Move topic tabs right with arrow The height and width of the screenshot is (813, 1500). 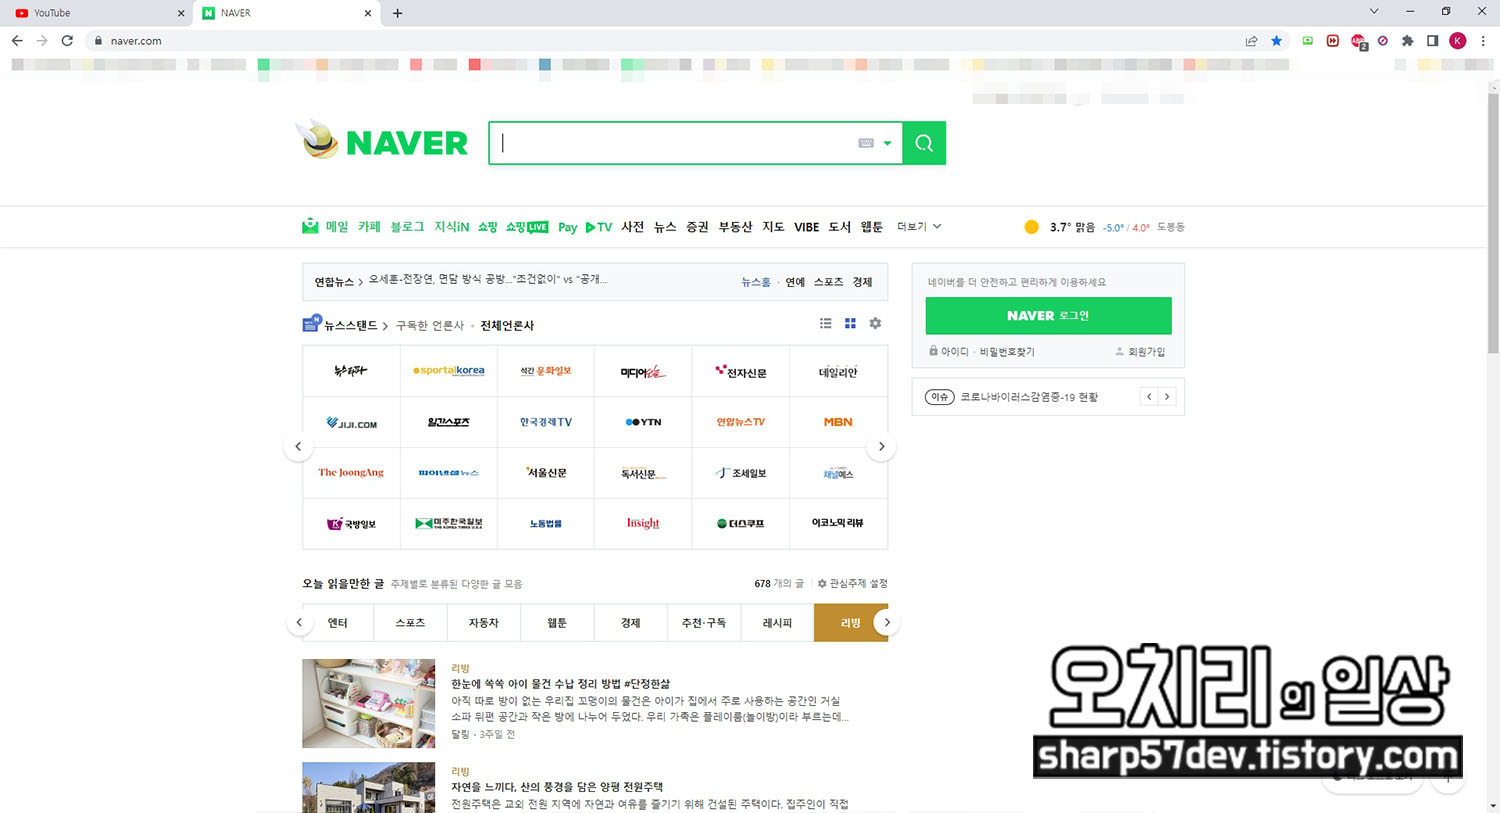886,622
